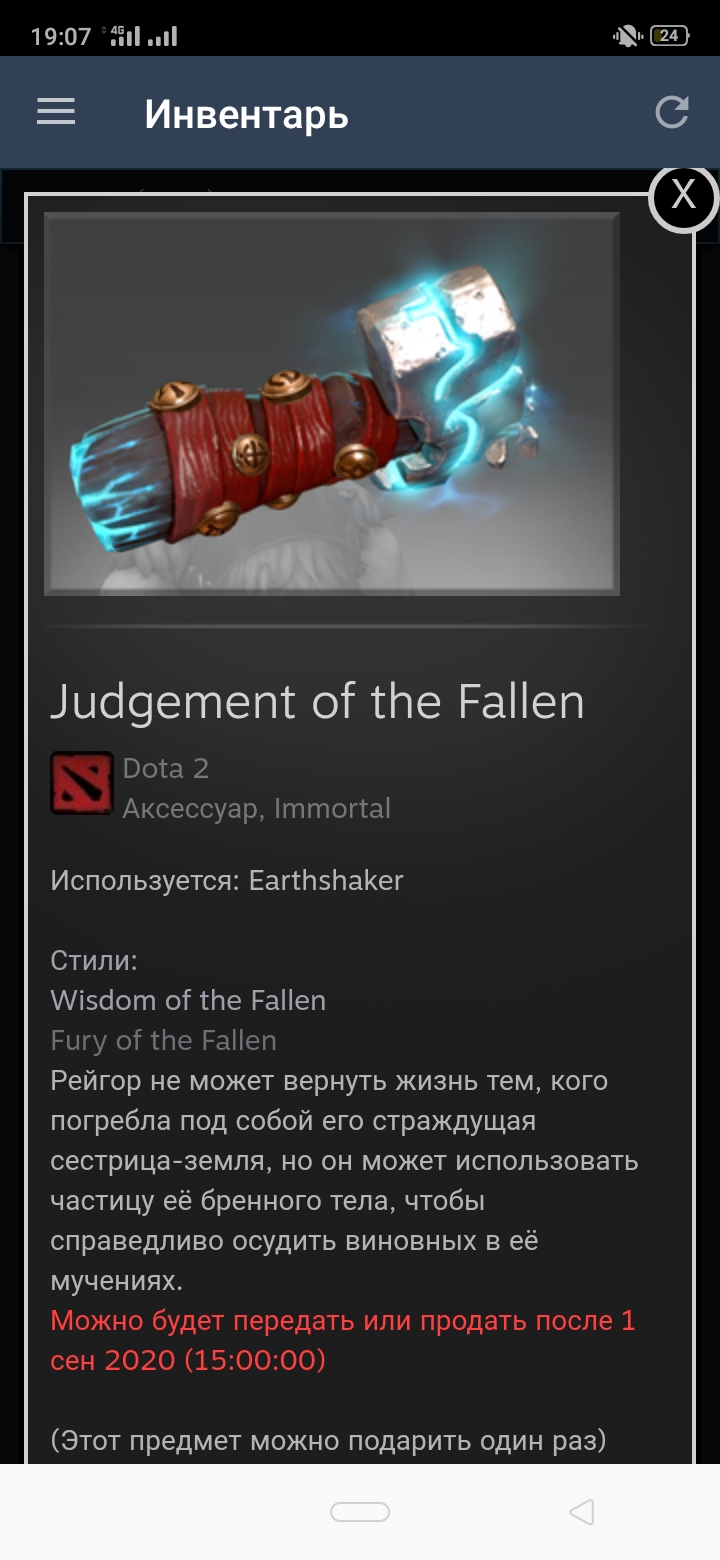The width and height of the screenshot is (720, 1560).
Task: Tap the one-time gift note at bottom
Action: tap(329, 1441)
